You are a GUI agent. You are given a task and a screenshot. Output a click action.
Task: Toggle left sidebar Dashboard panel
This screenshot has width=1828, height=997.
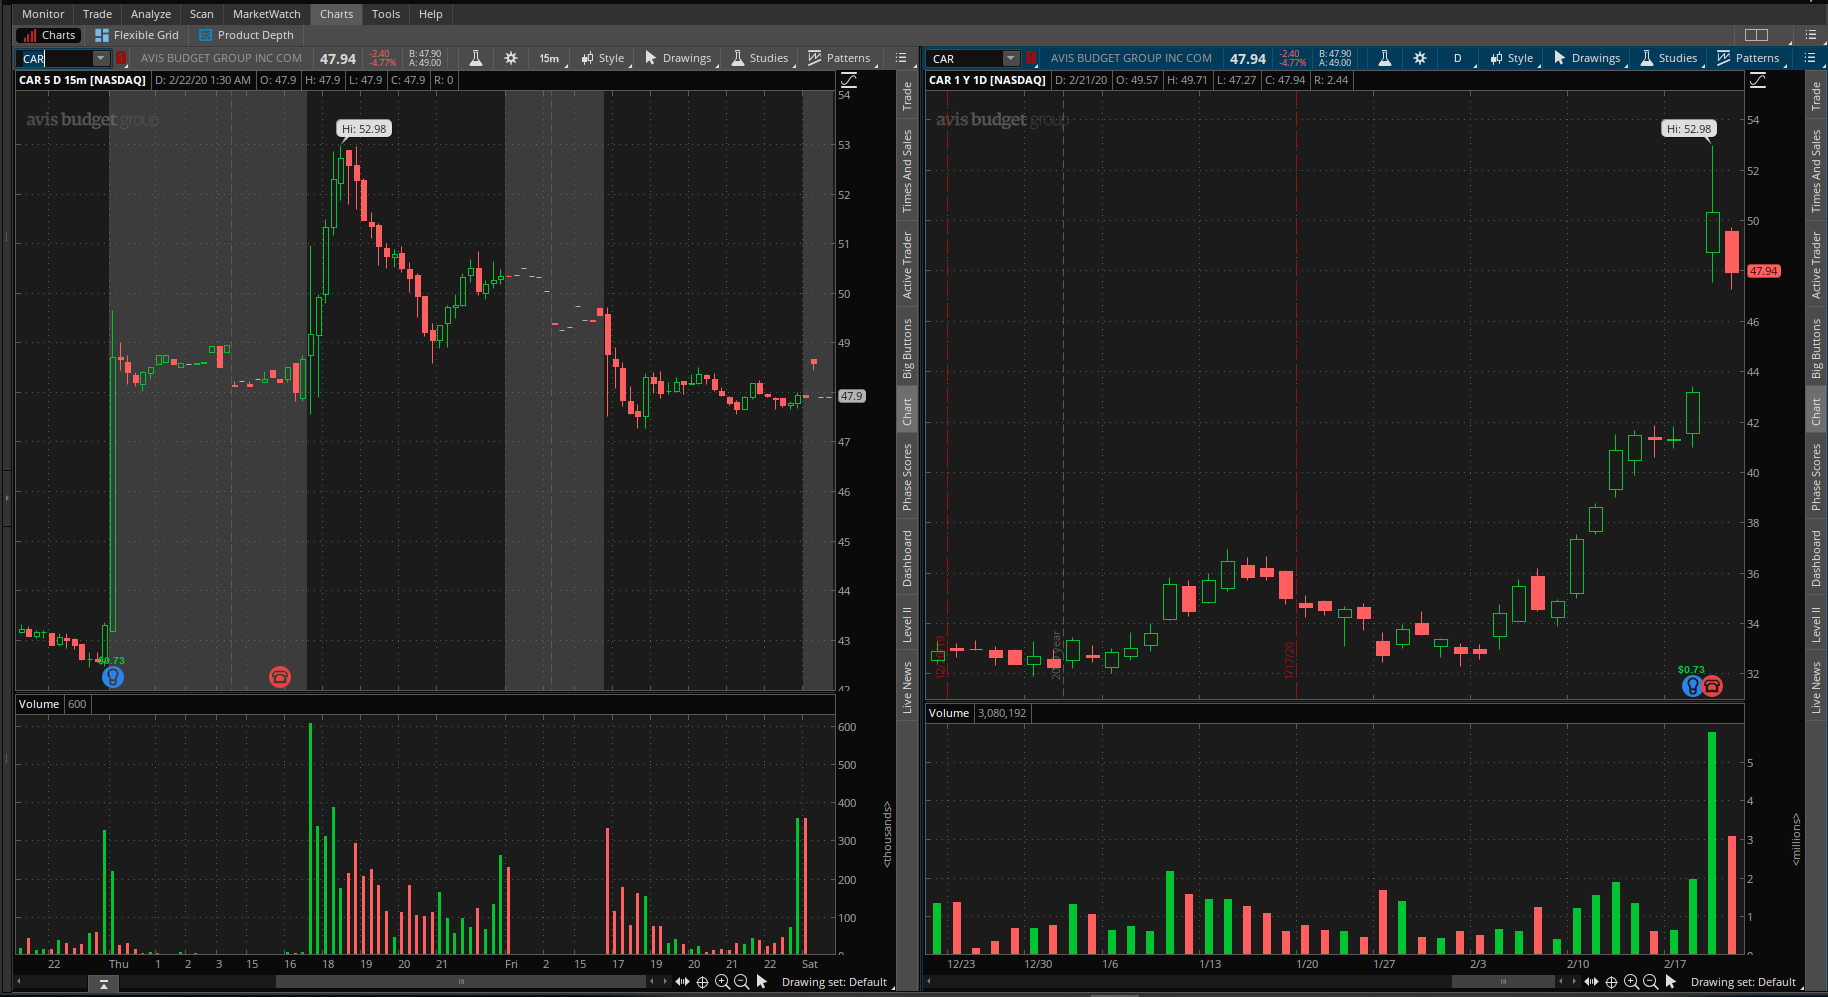[907, 558]
